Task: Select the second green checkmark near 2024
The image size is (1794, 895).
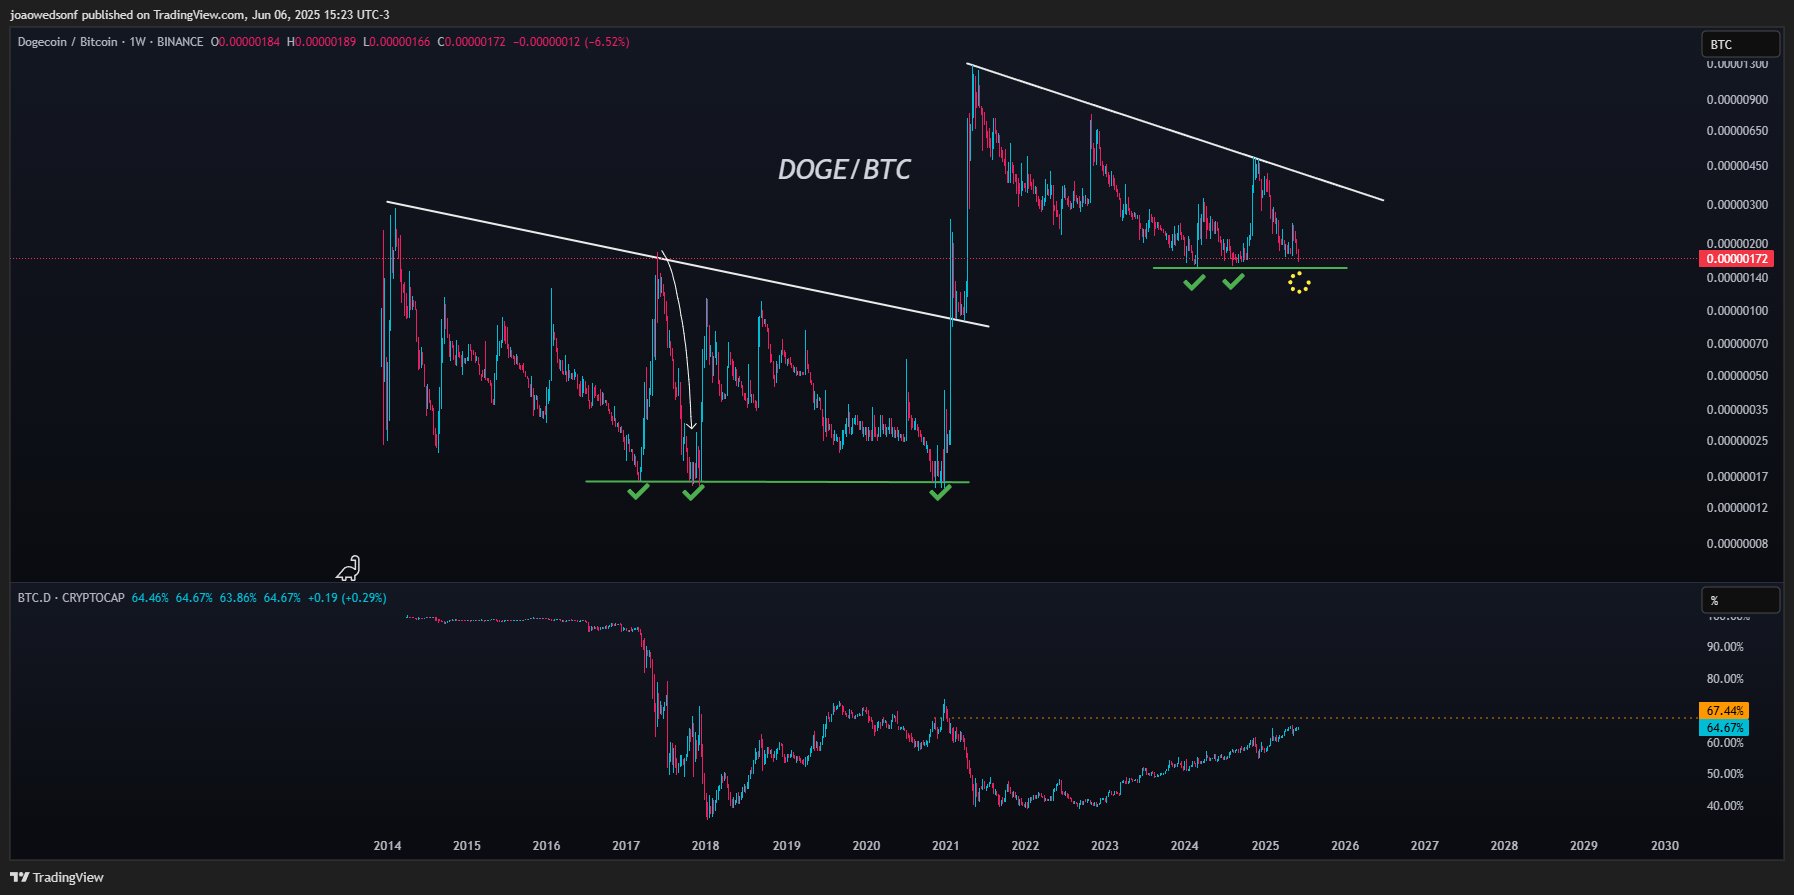Action: 1234,282
